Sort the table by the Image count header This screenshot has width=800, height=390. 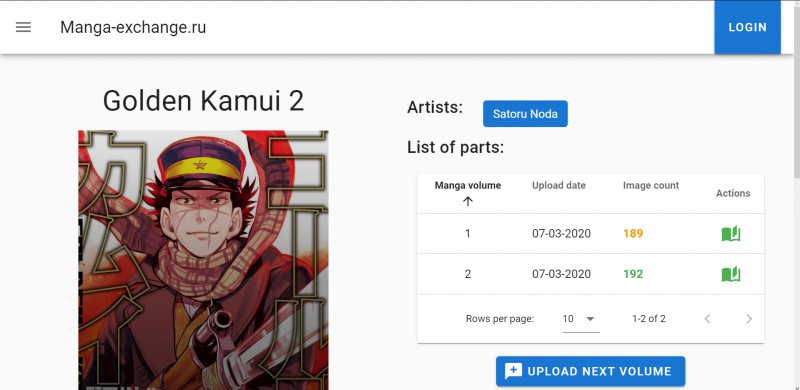coord(651,185)
